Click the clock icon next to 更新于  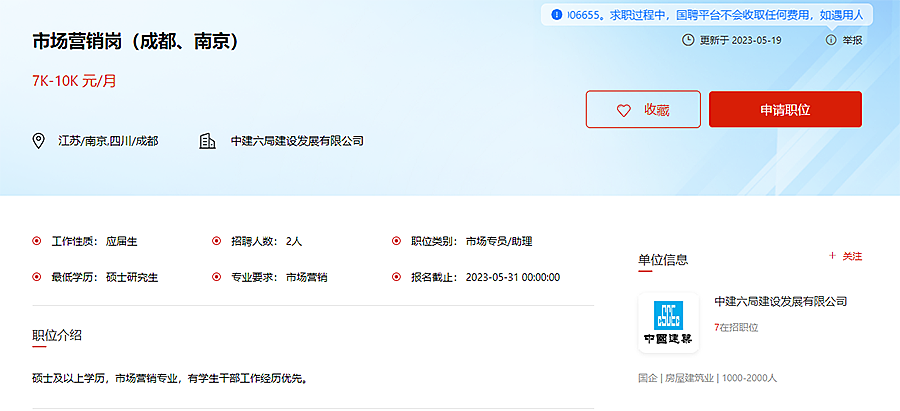click(687, 40)
